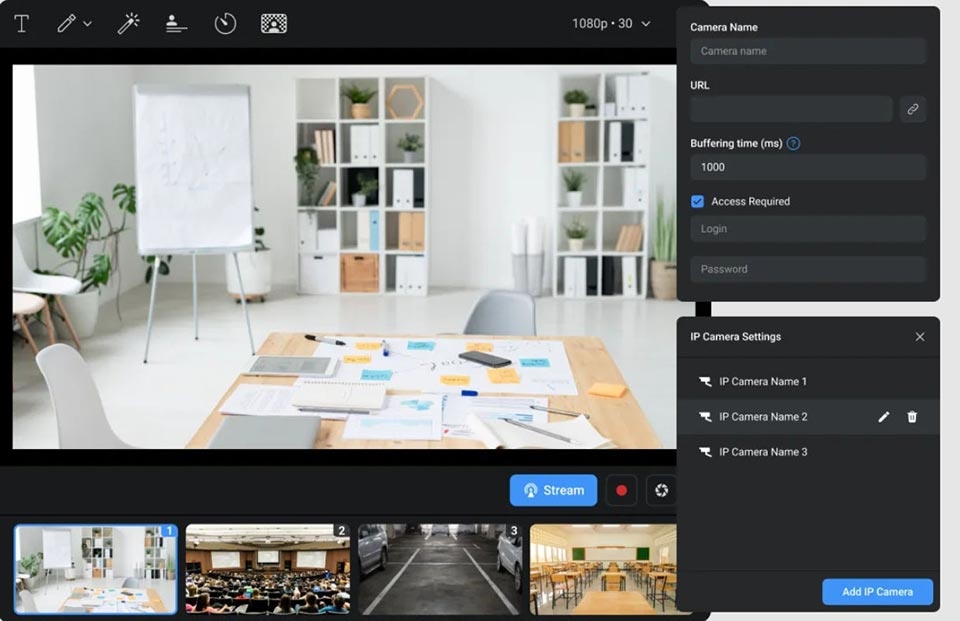Edit the Buffering time value 1000
This screenshot has height=621, width=960.
click(x=808, y=167)
